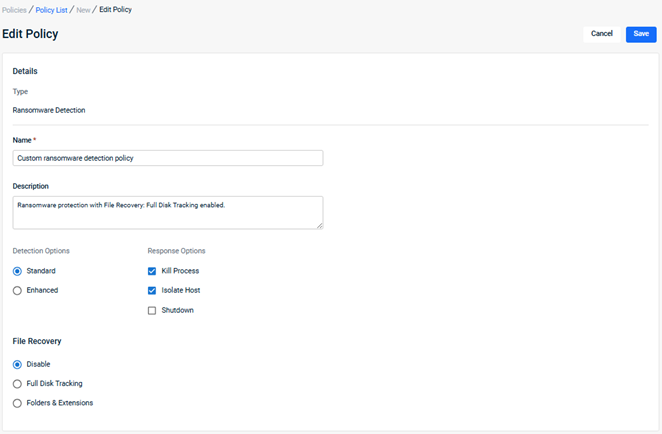Select Disable under File Recovery
Screen dimensions: 662x434
(x=17, y=364)
